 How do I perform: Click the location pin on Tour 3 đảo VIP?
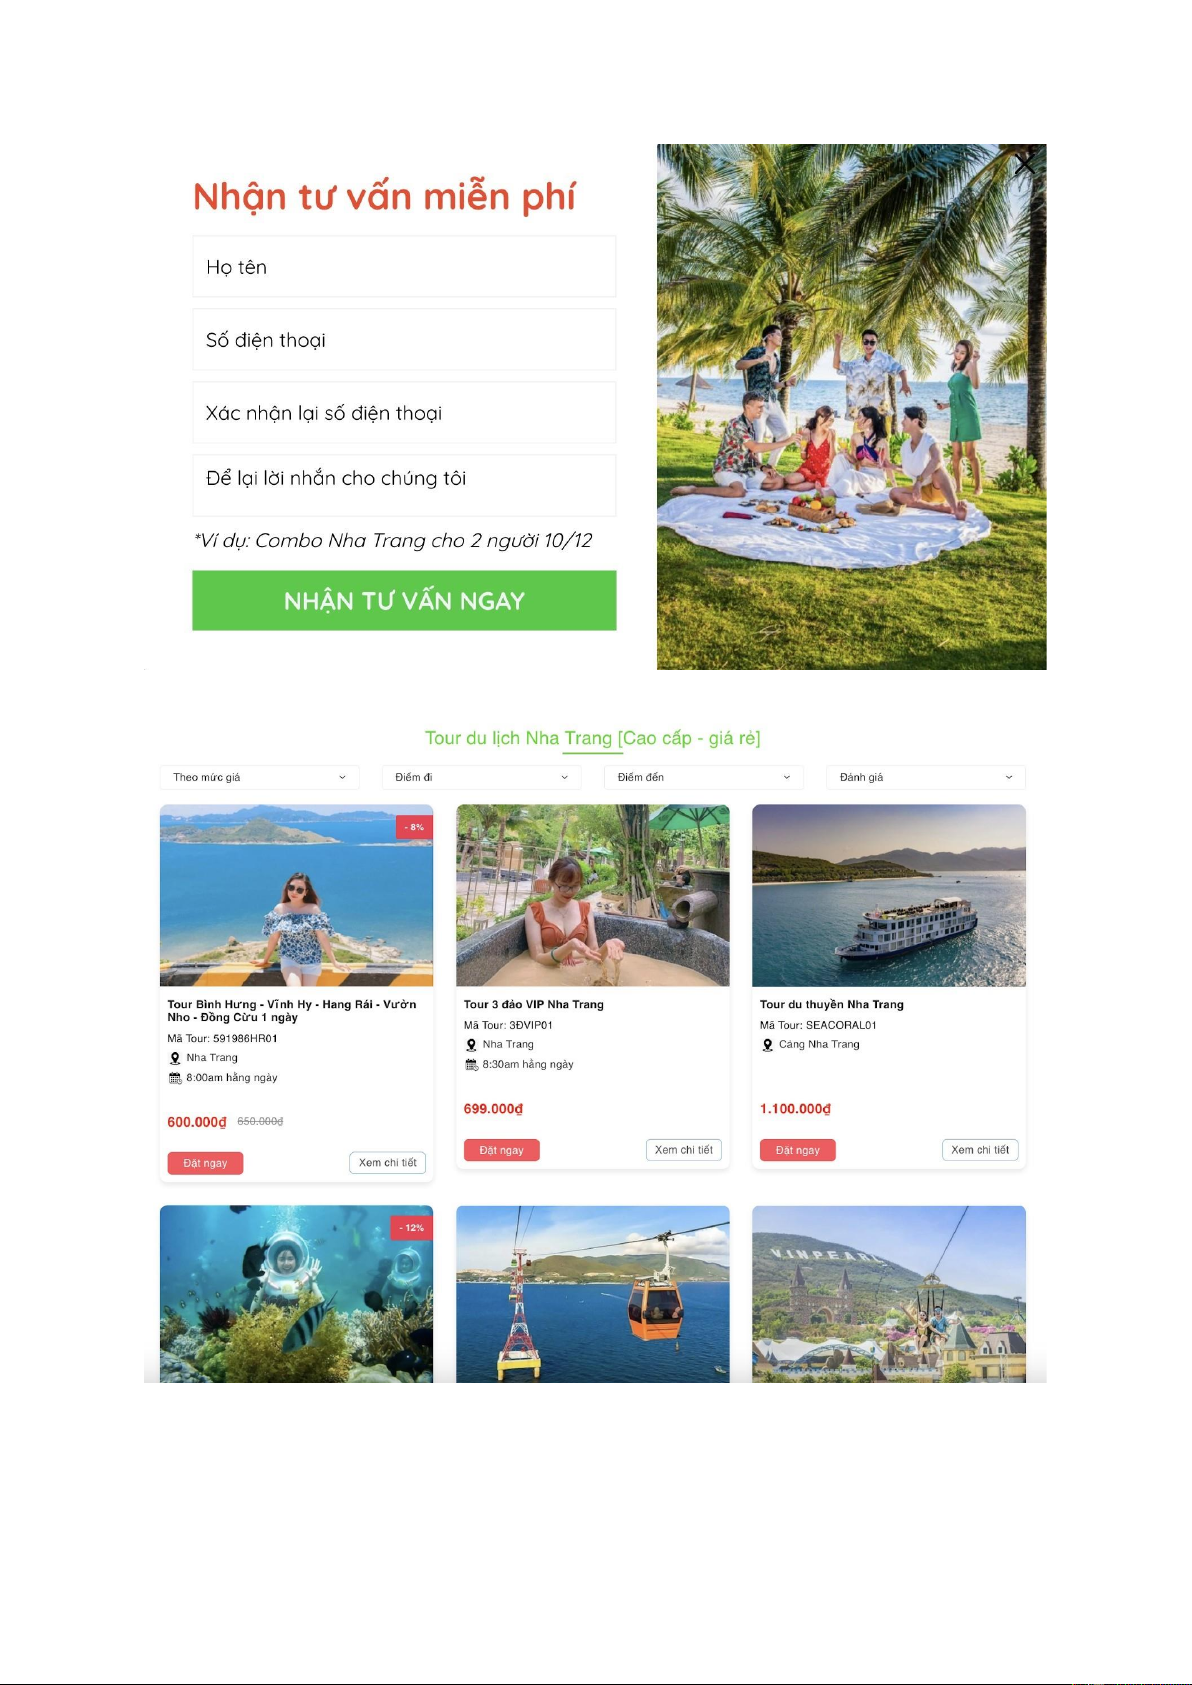(471, 1045)
